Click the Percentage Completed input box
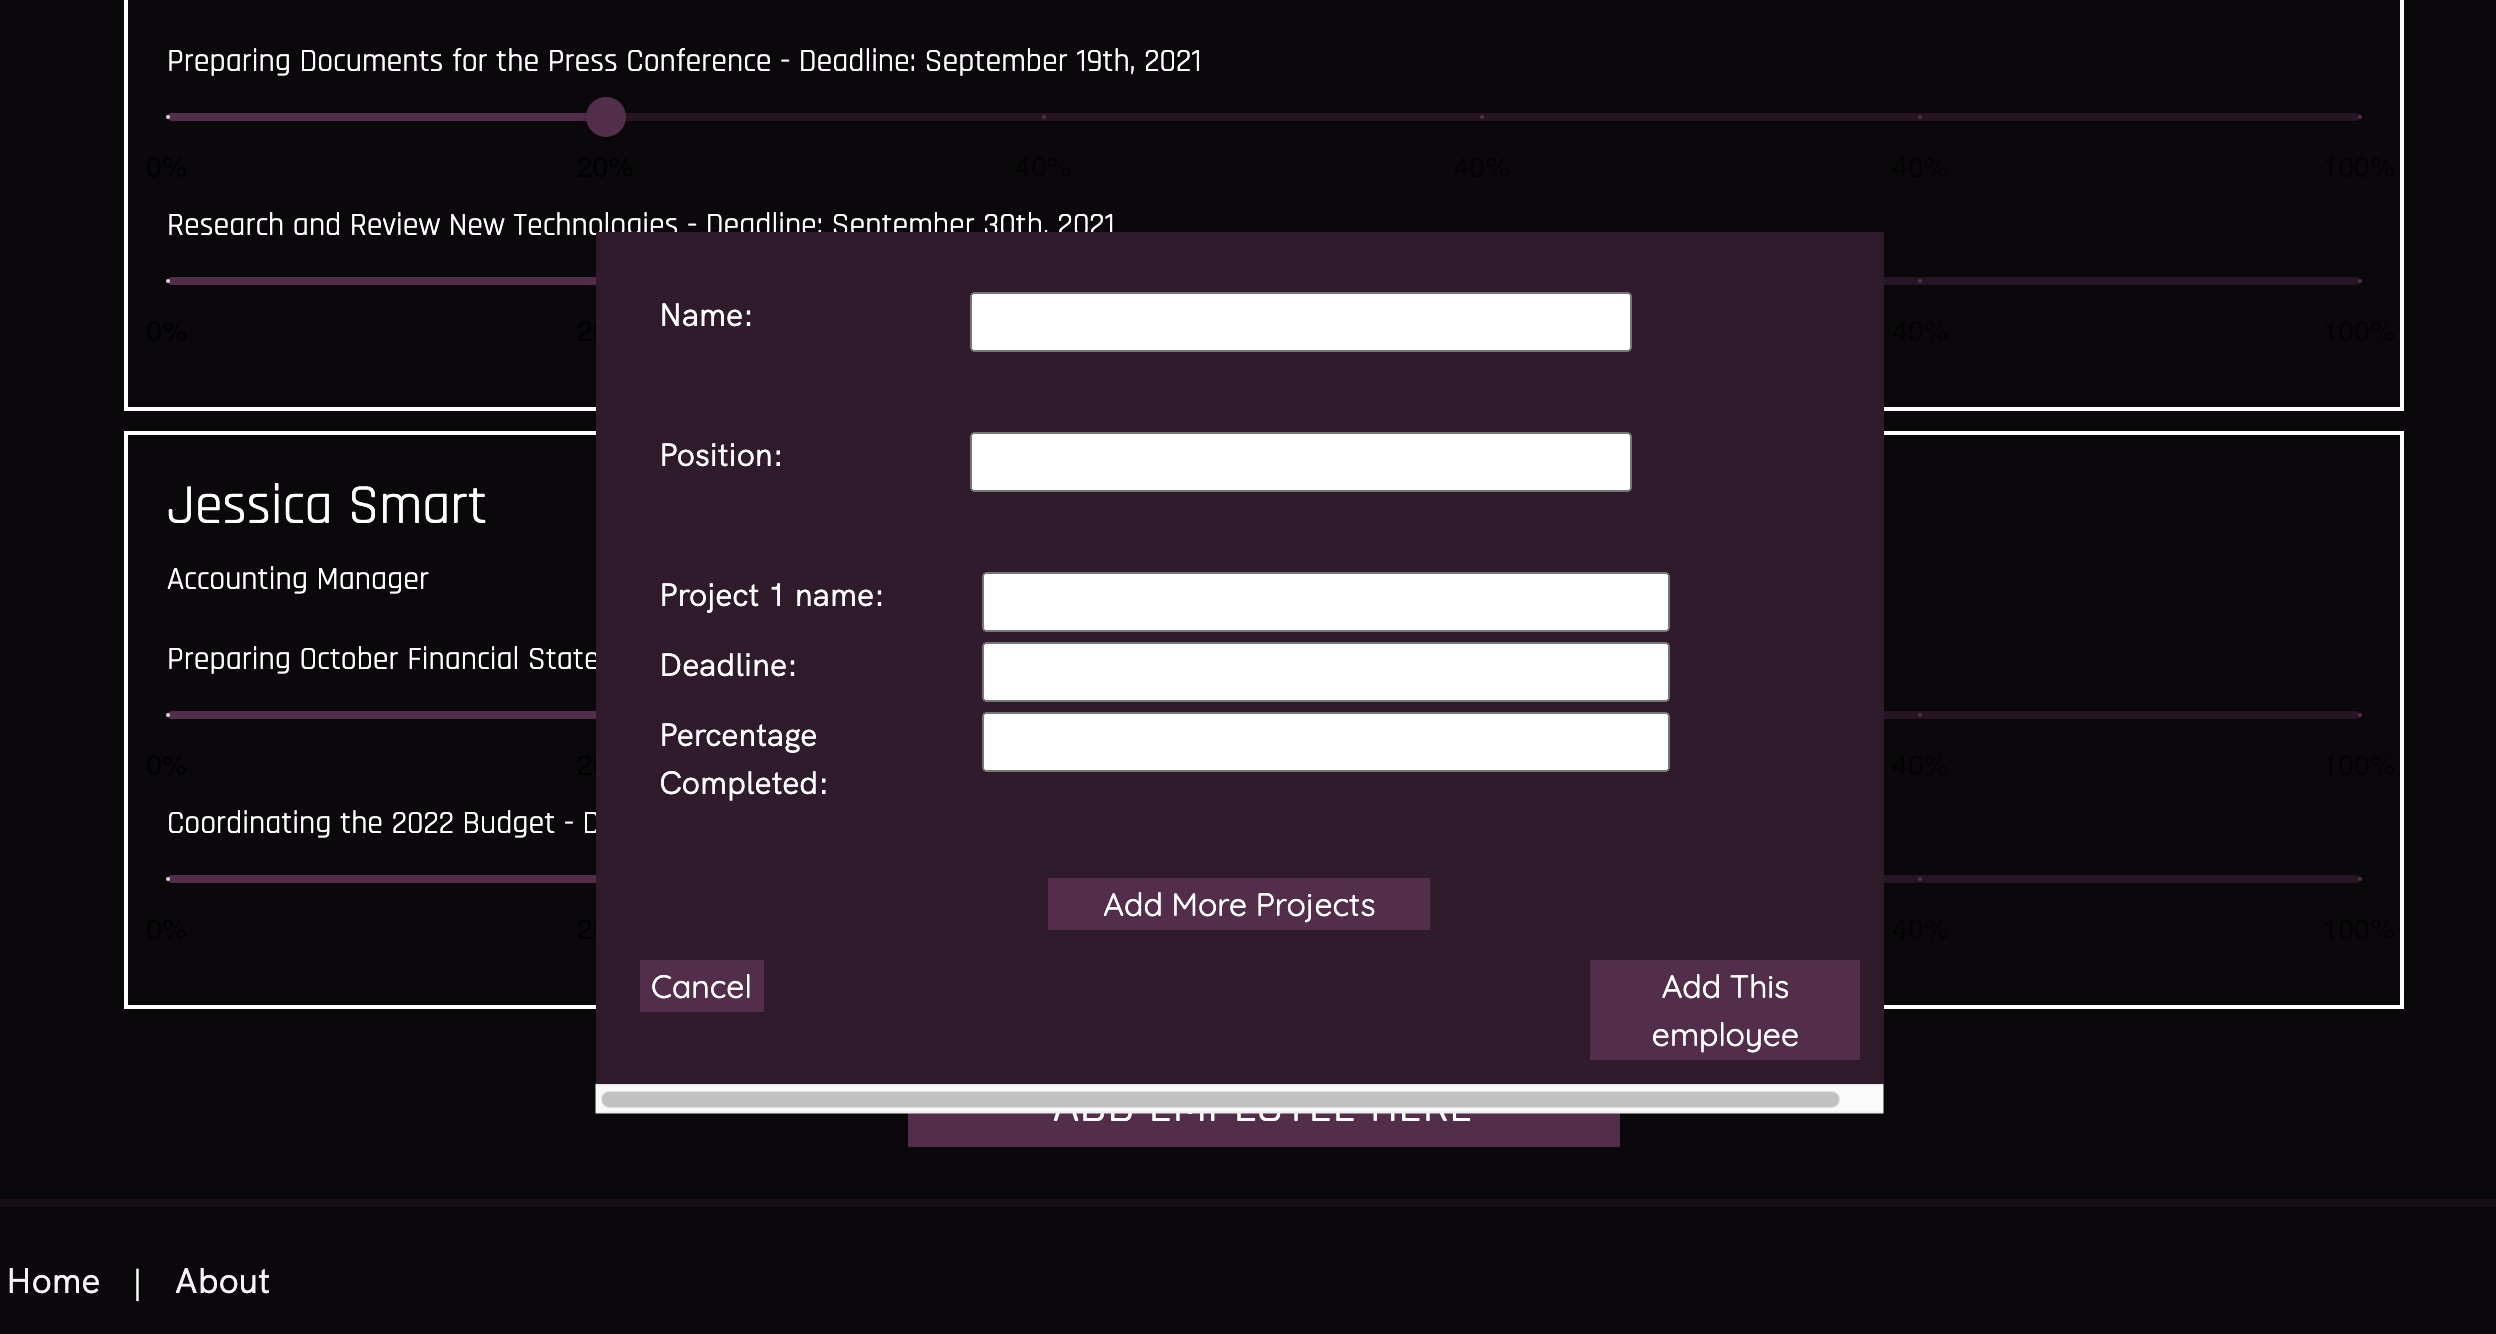The width and height of the screenshot is (2496, 1334). 1325,742
